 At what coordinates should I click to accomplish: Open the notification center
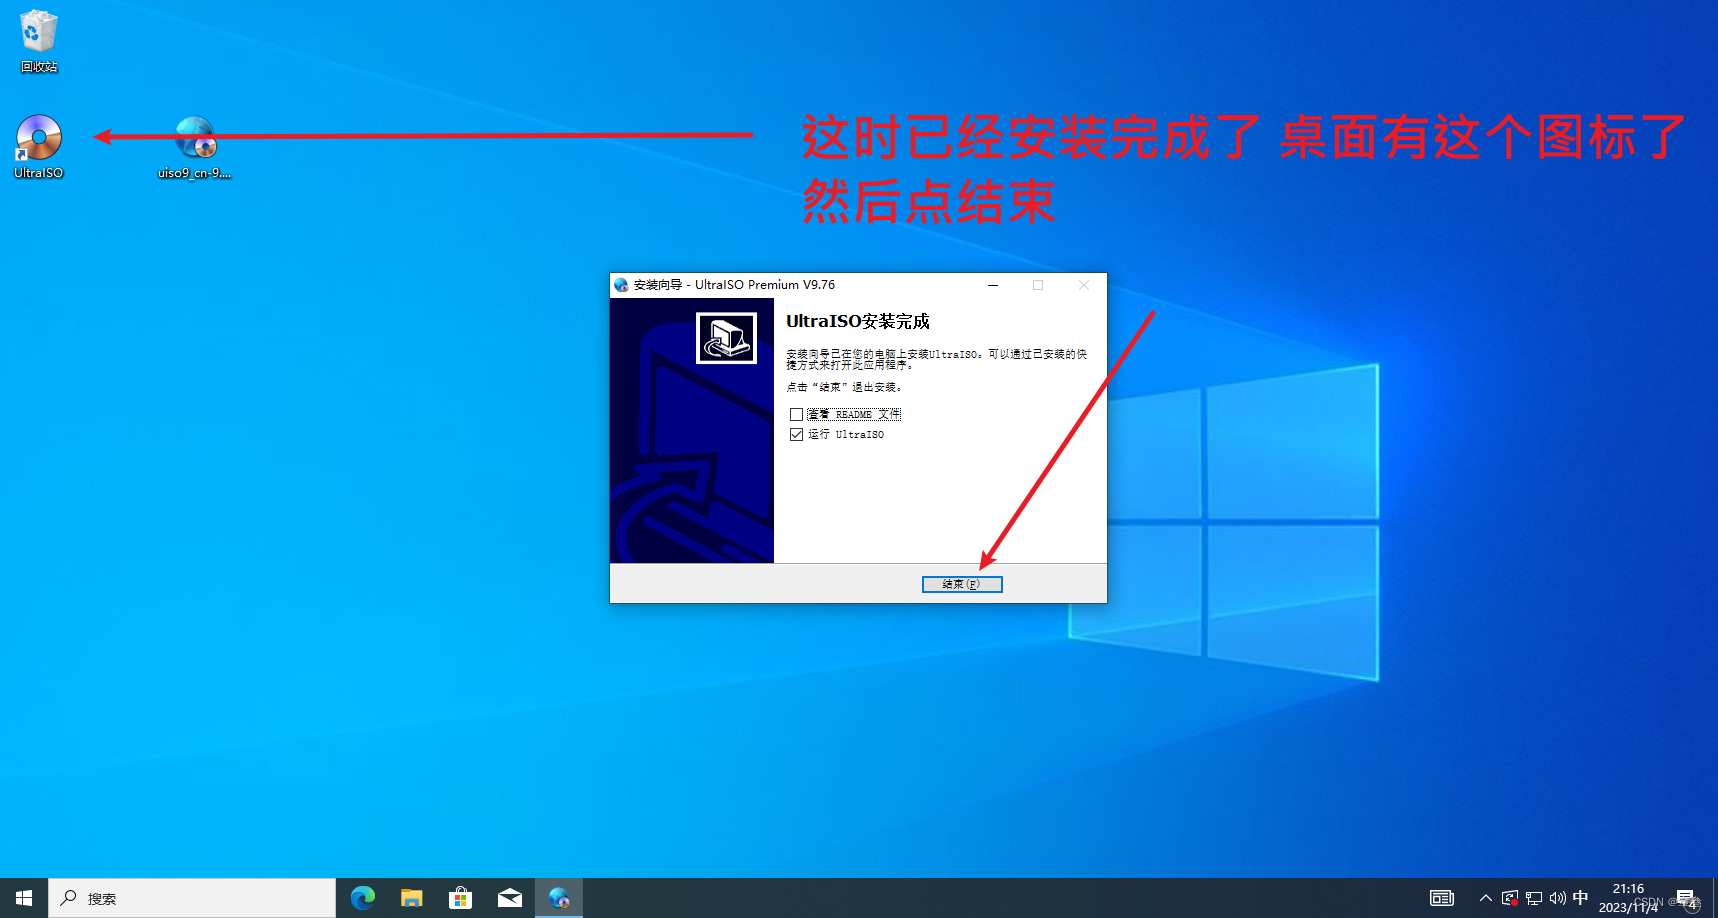coord(1688,897)
